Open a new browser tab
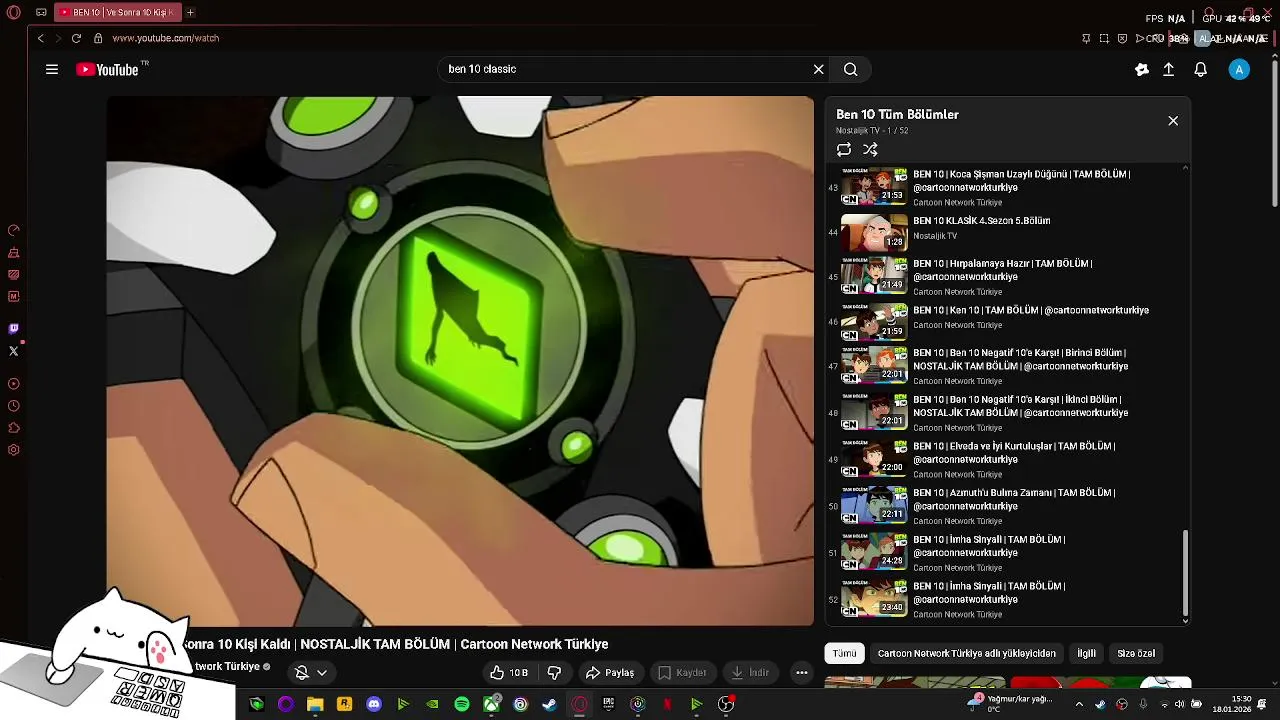 (190, 13)
